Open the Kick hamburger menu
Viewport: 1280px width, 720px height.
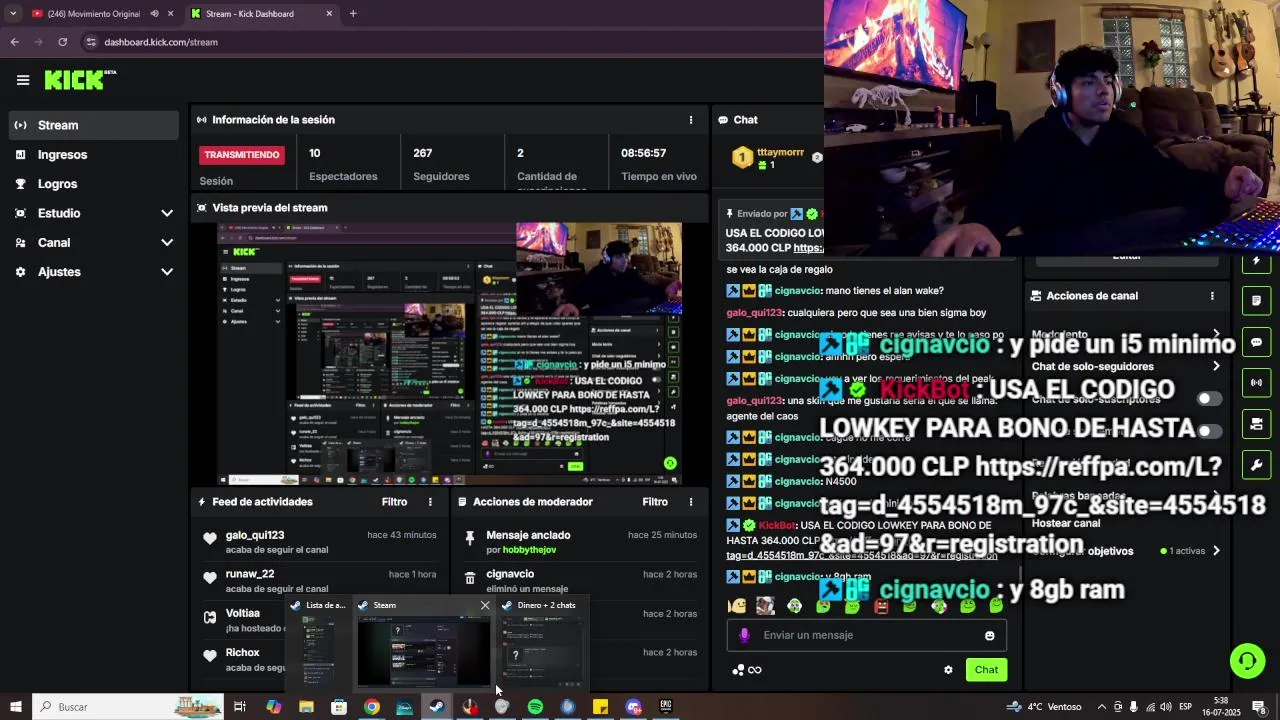pyautogui.click(x=23, y=80)
